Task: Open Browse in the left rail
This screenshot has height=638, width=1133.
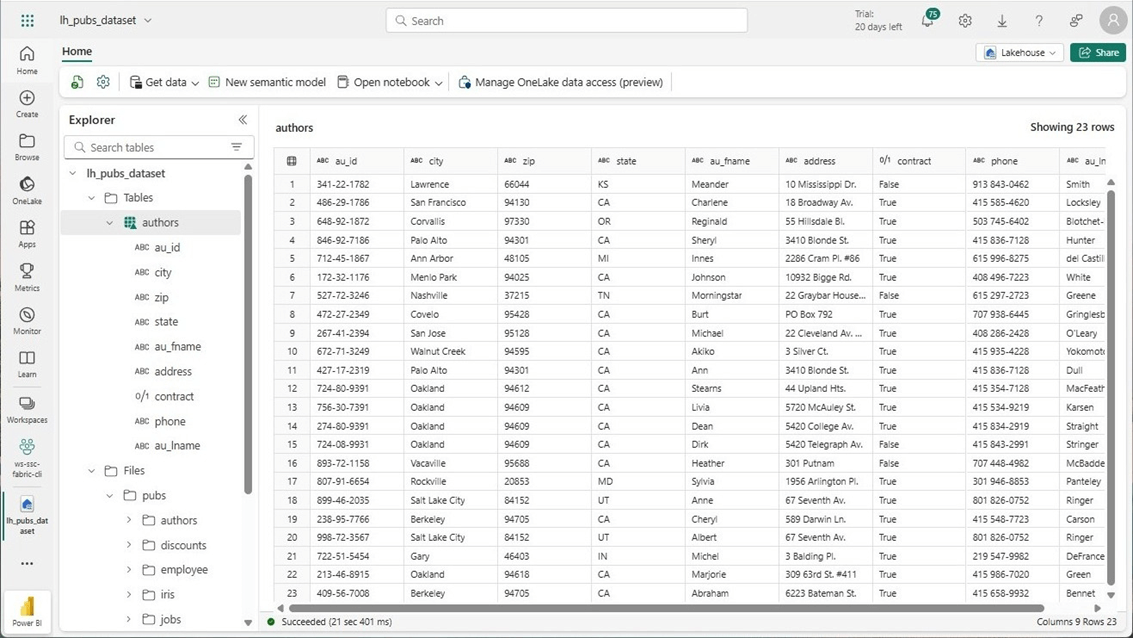Action: [27, 147]
